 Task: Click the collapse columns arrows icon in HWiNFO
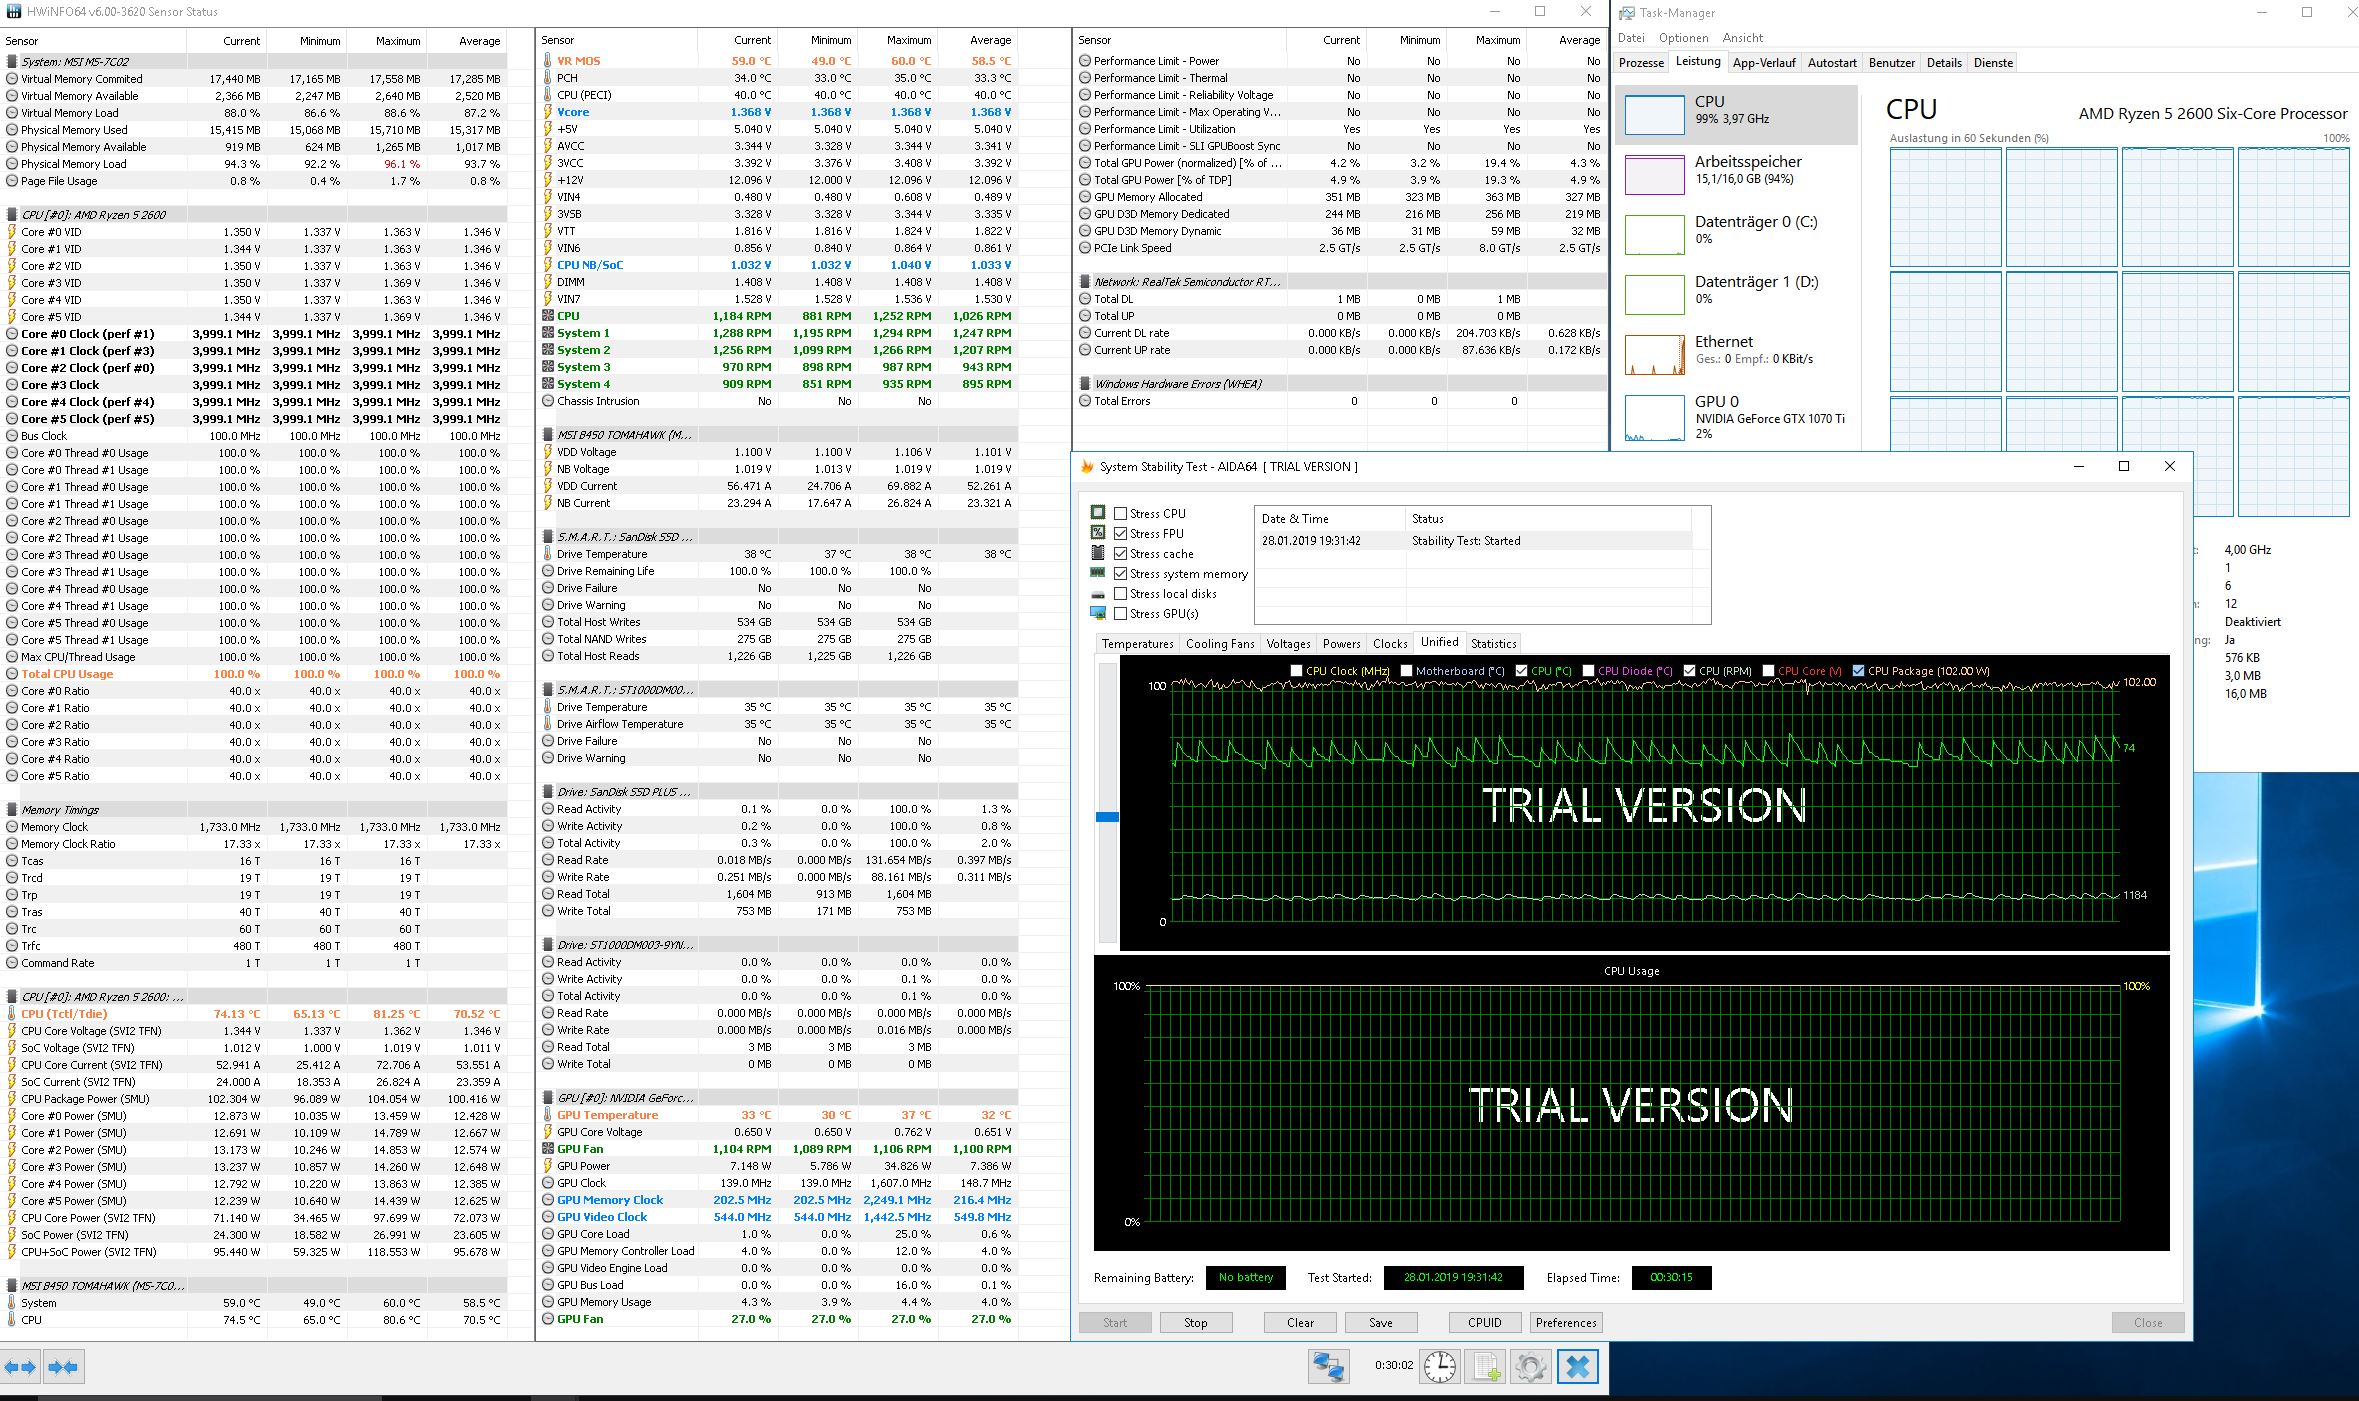[x=63, y=1366]
